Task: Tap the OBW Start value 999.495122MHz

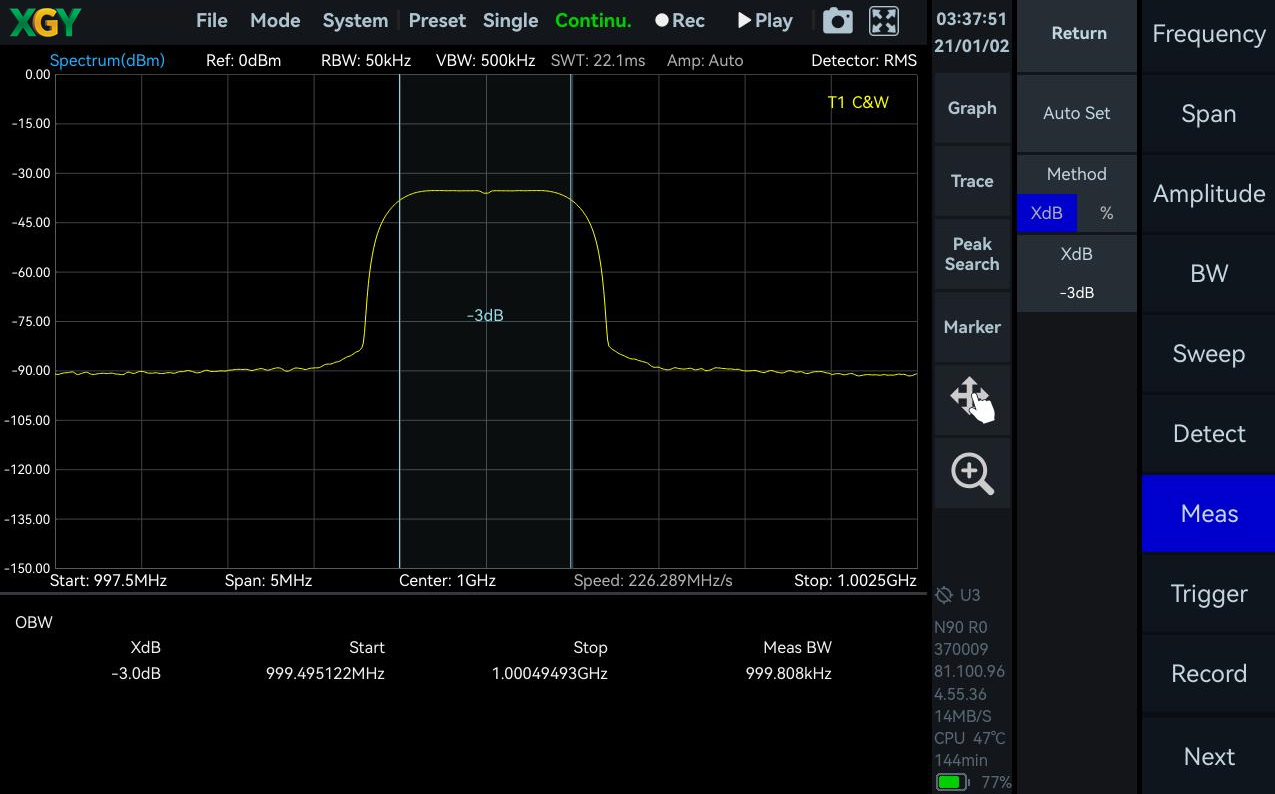Action: (325, 673)
